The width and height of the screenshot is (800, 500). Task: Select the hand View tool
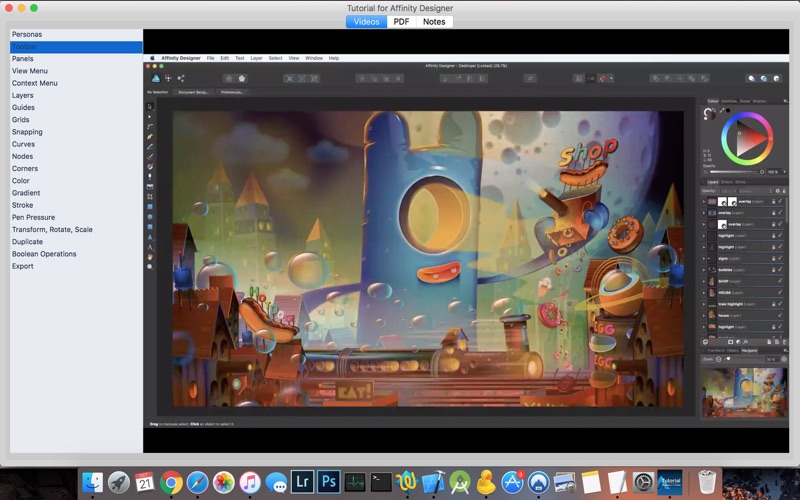click(149, 257)
